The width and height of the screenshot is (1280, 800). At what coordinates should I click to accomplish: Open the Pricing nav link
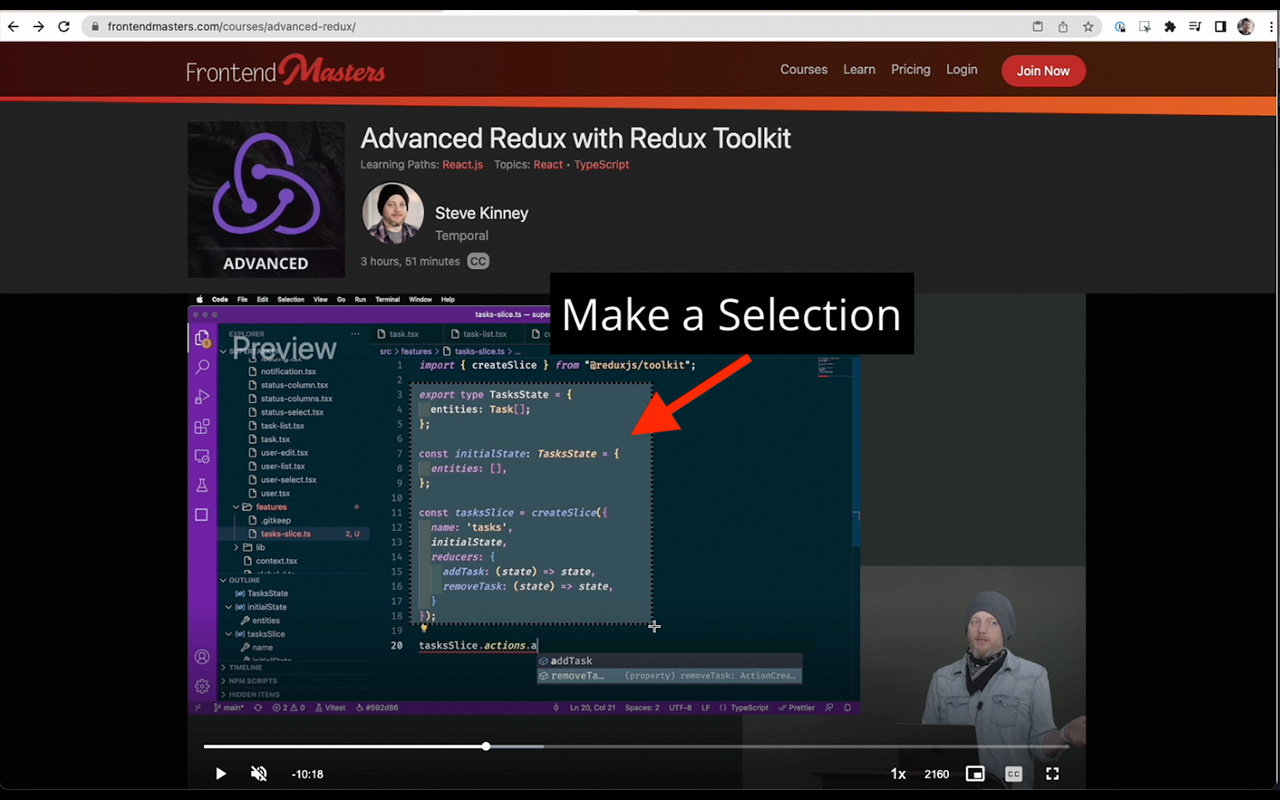tap(910, 70)
